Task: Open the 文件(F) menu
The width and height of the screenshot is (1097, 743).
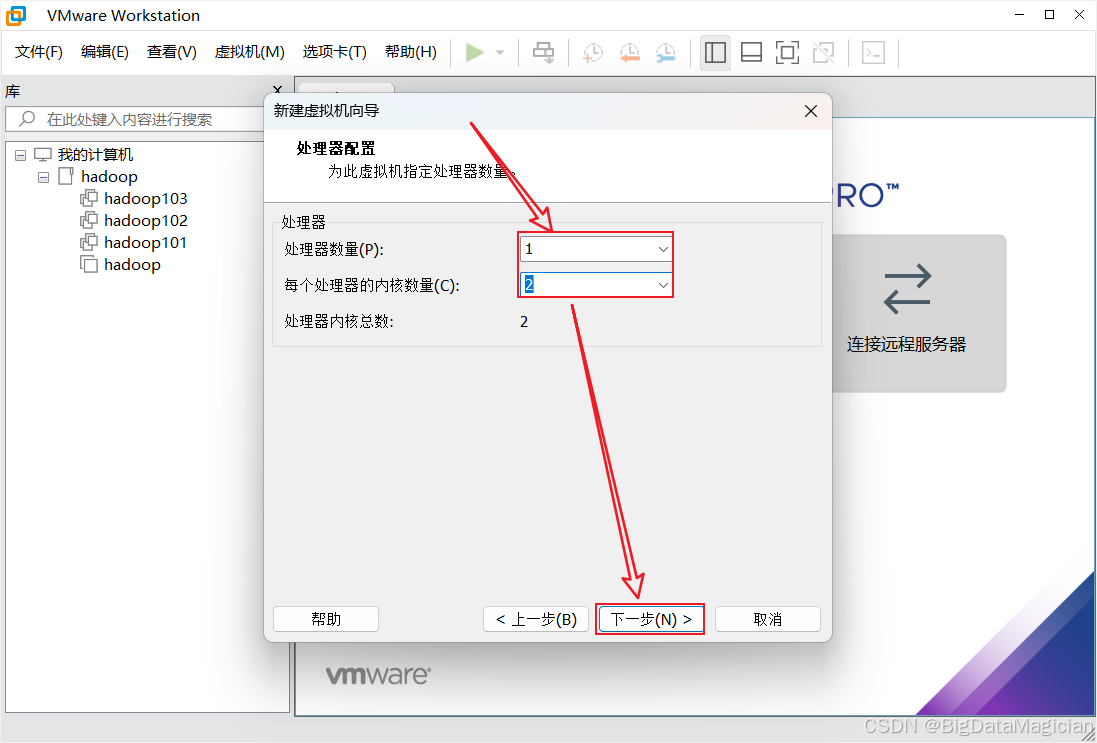Action: (x=39, y=52)
